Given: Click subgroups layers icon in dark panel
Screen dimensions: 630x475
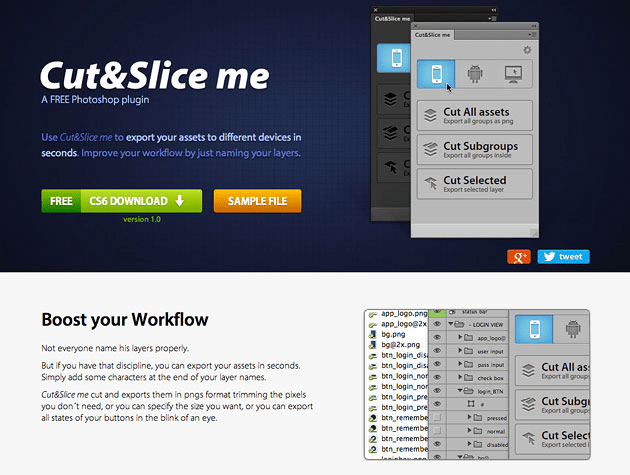Looking at the screenshot, I should click(391, 133).
